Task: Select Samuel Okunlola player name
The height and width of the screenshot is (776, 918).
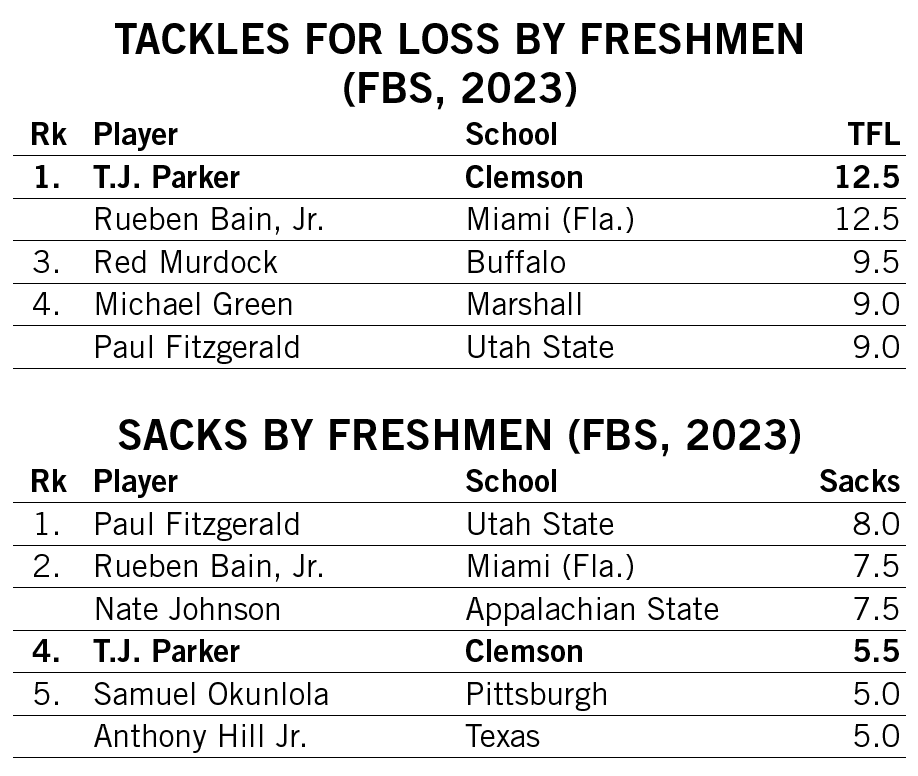Action: click(x=211, y=695)
